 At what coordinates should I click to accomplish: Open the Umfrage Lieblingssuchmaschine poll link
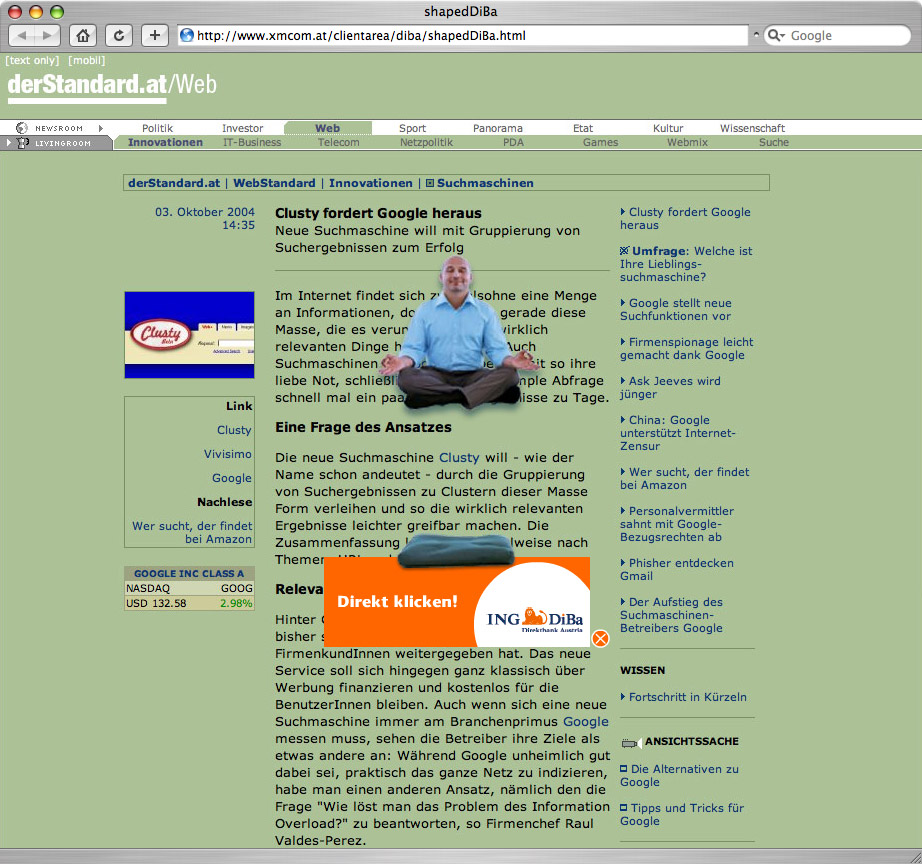pos(686,264)
